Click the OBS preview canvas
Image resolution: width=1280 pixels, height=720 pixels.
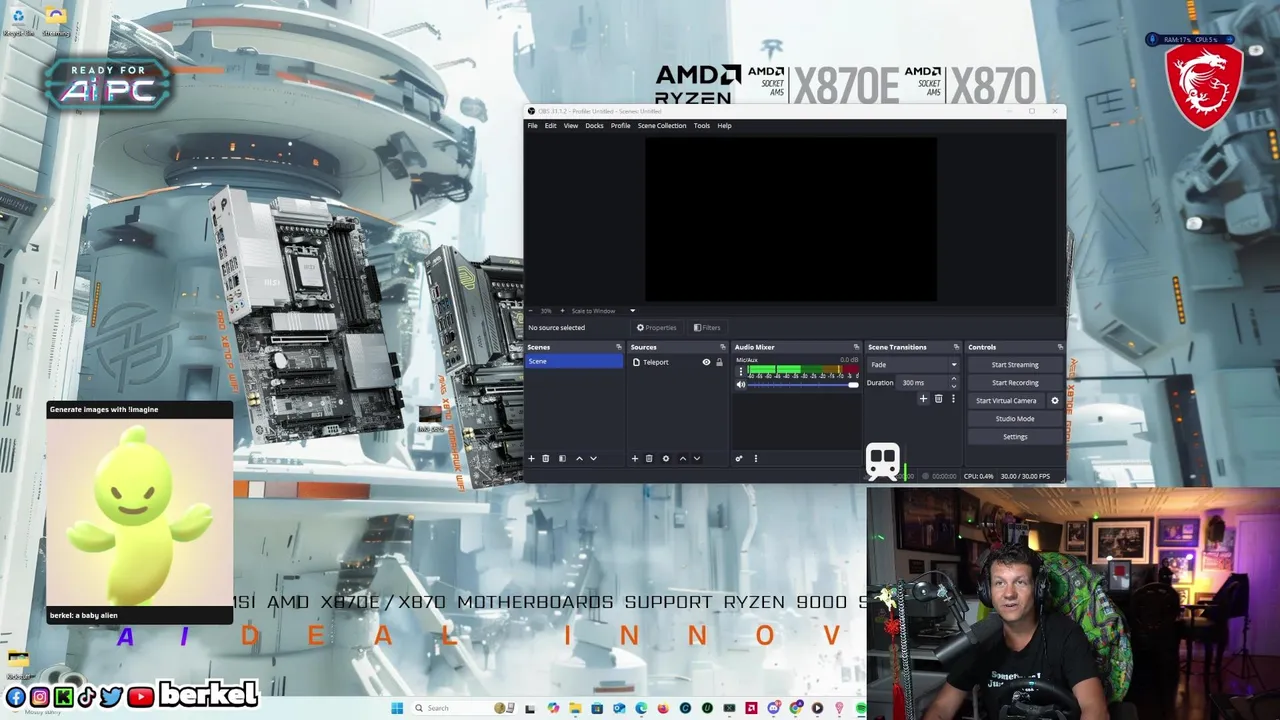(791, 219)
